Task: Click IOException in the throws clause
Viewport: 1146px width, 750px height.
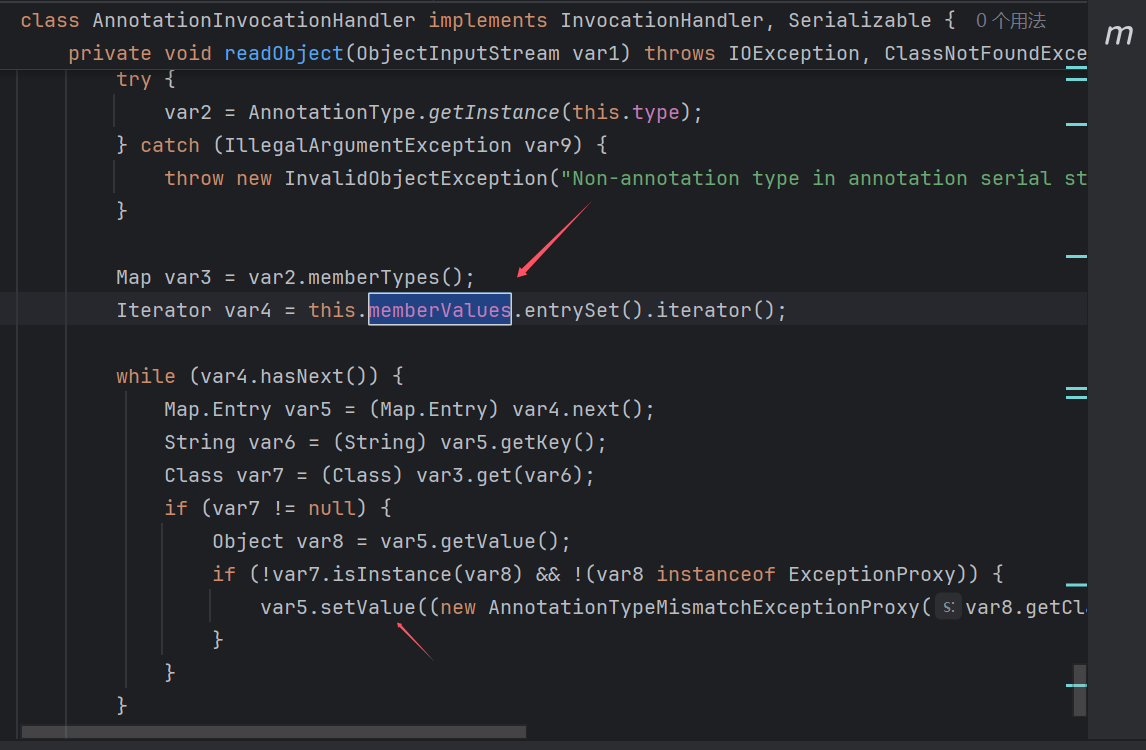Action: [794, 53]
